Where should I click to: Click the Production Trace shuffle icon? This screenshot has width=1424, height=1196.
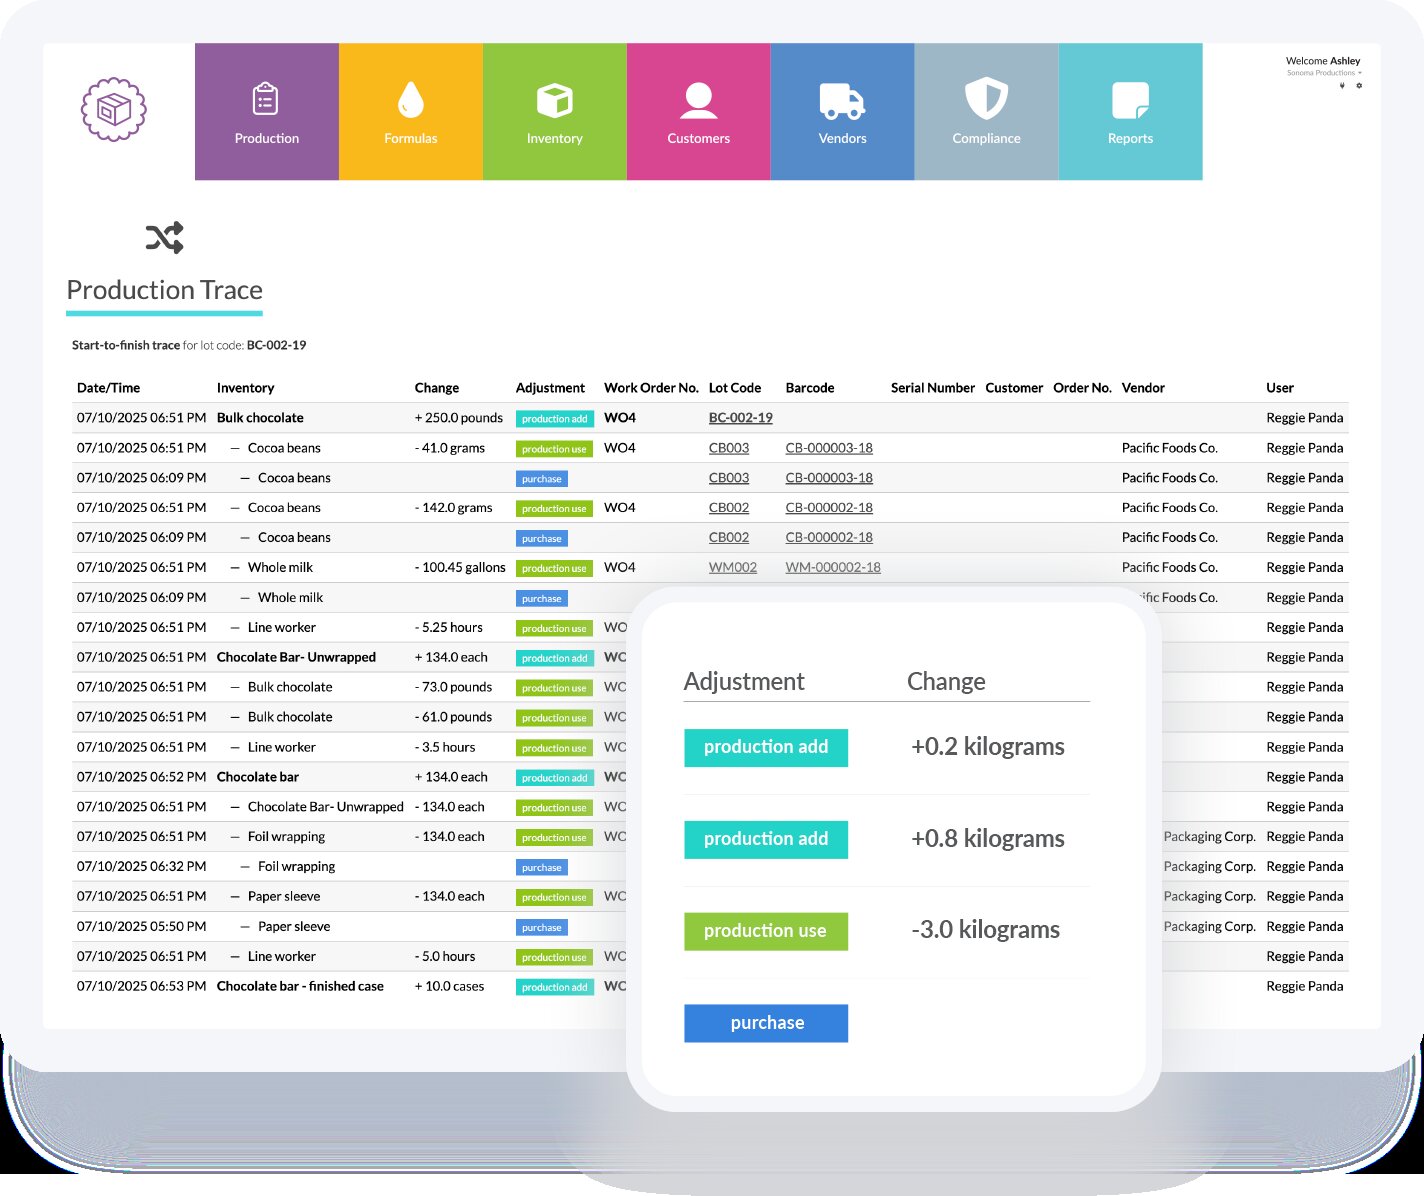click(165, 237)
